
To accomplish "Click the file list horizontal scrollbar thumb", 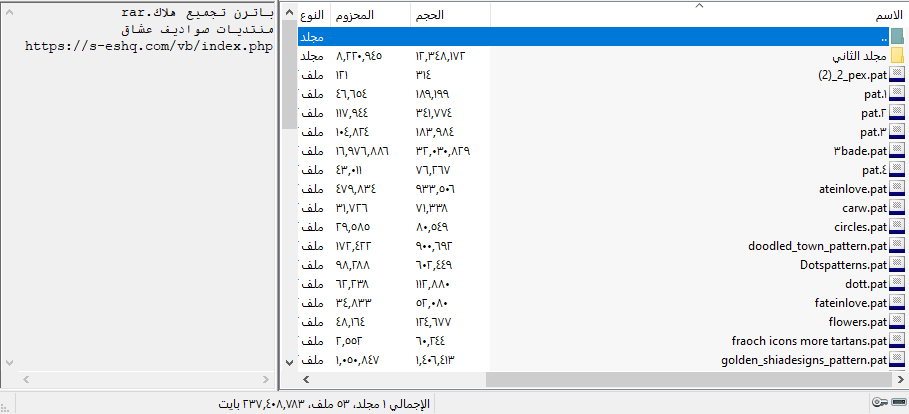I will point(687,380).
